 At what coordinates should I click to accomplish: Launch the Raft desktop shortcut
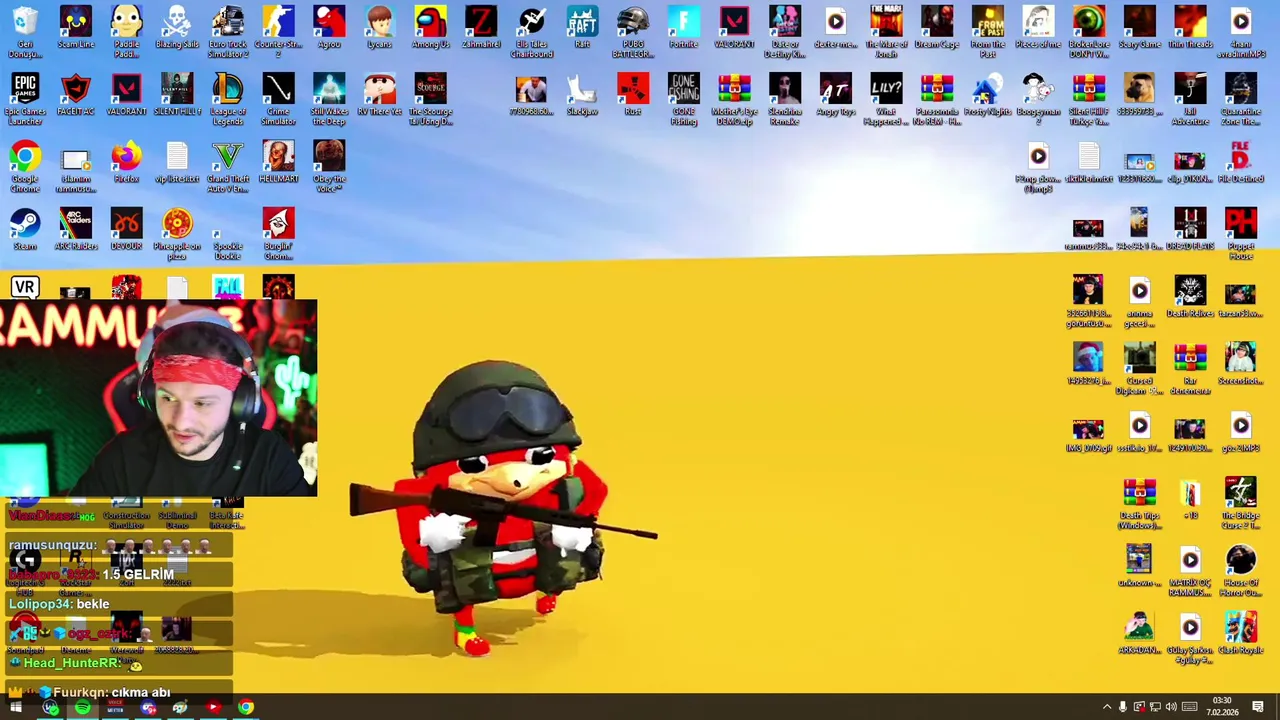pos(582,28)
